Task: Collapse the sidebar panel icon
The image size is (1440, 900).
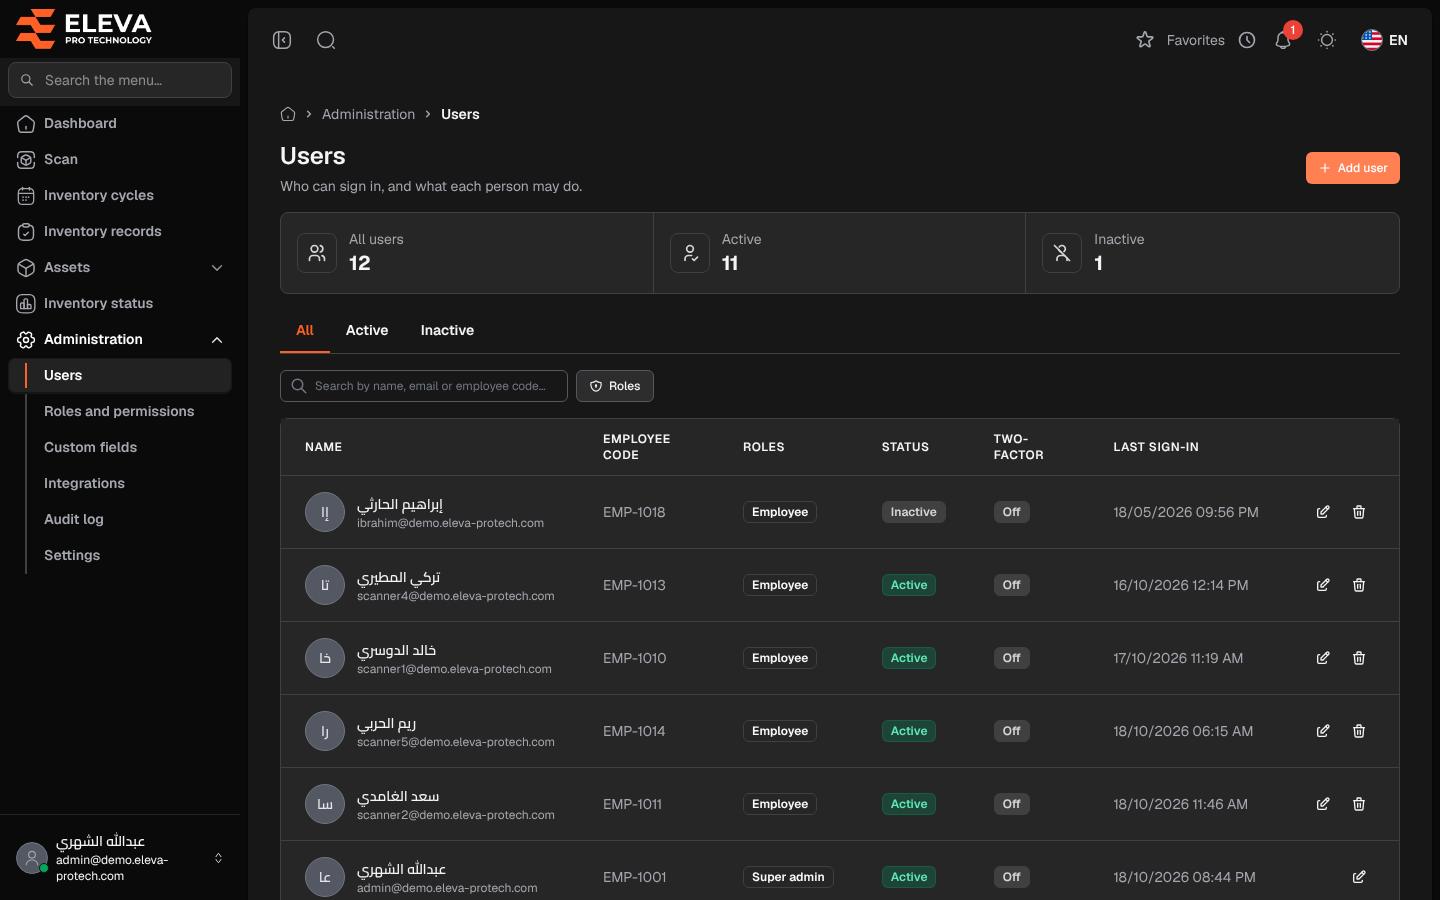Action: click(282, 40)
